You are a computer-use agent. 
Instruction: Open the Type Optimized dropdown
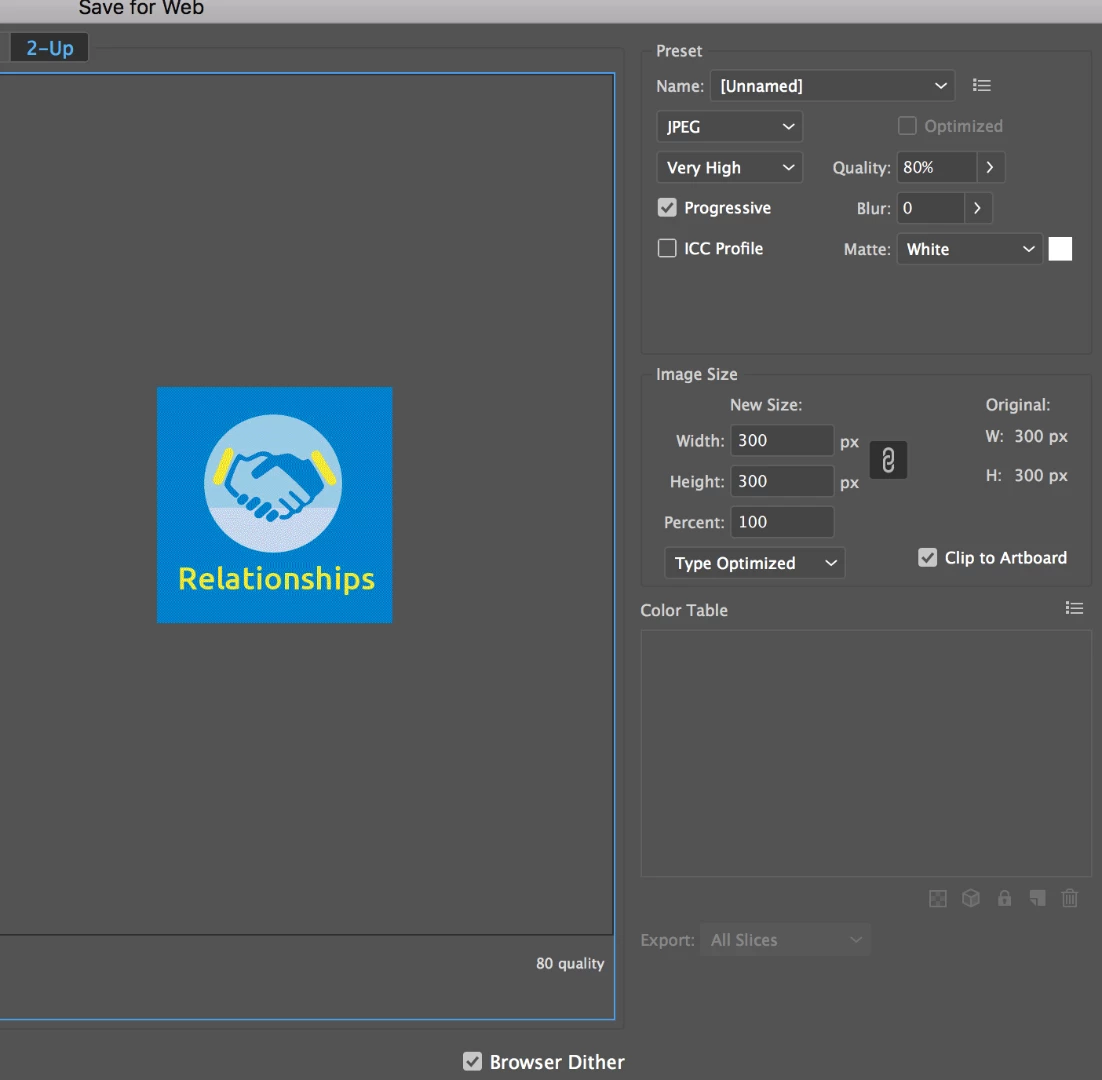754,563
